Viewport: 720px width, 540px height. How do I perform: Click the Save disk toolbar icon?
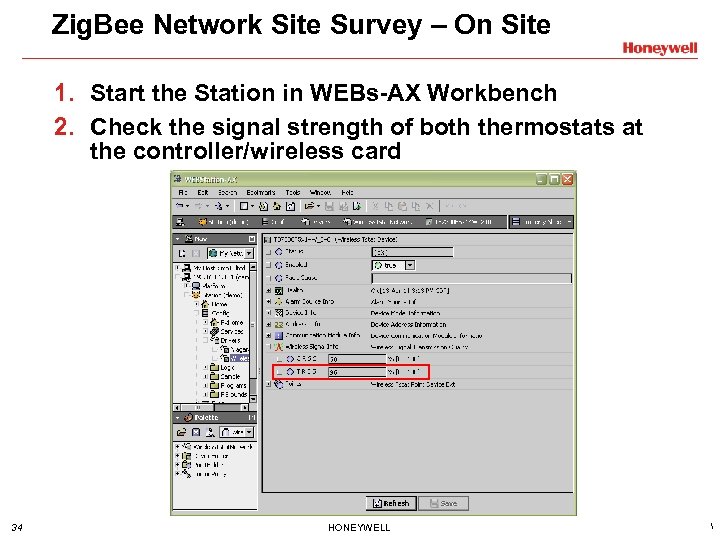[x=329, y=206]
